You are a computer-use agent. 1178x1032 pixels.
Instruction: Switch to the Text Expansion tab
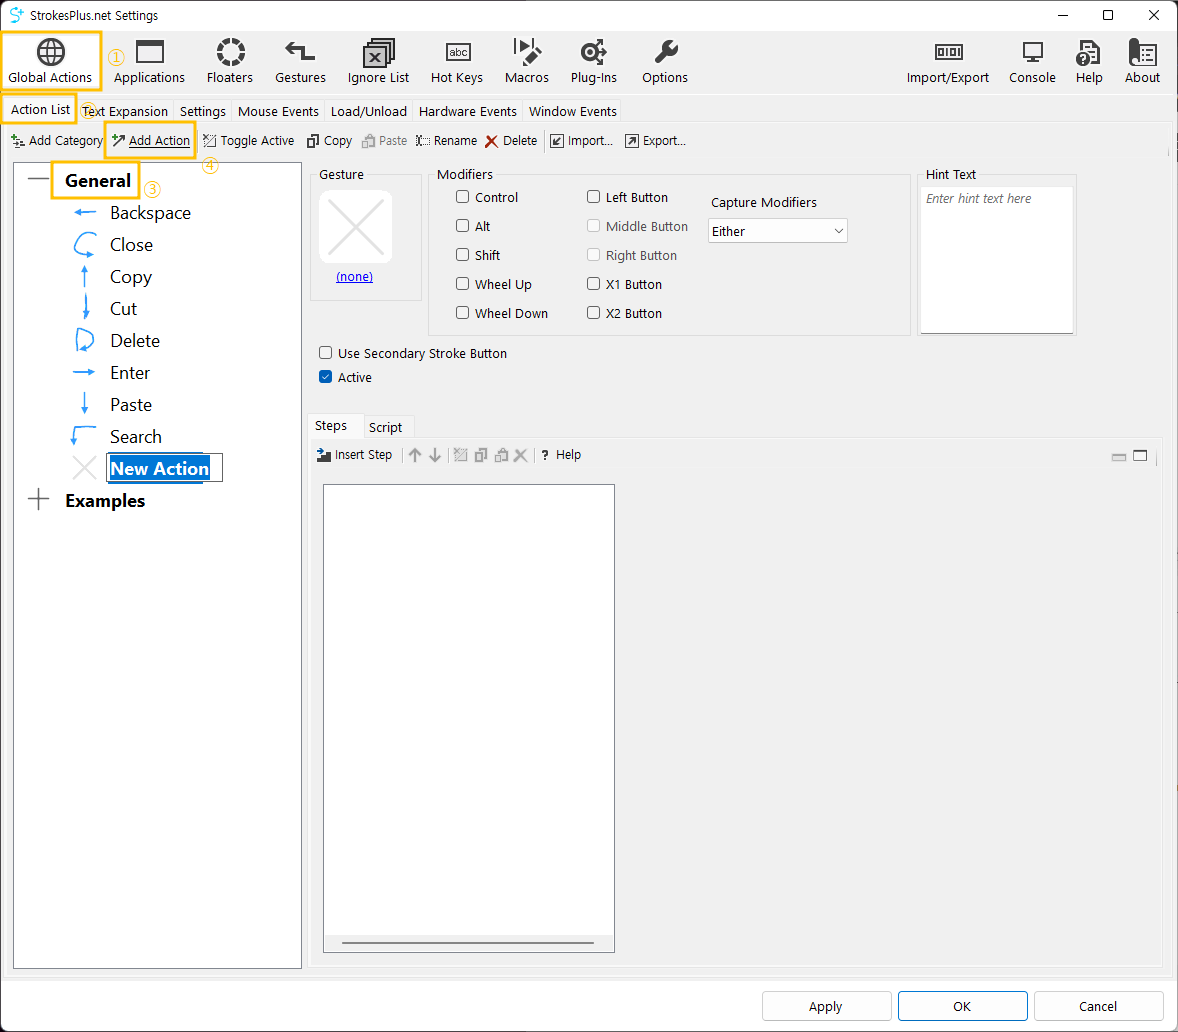[x=125, y=111]
